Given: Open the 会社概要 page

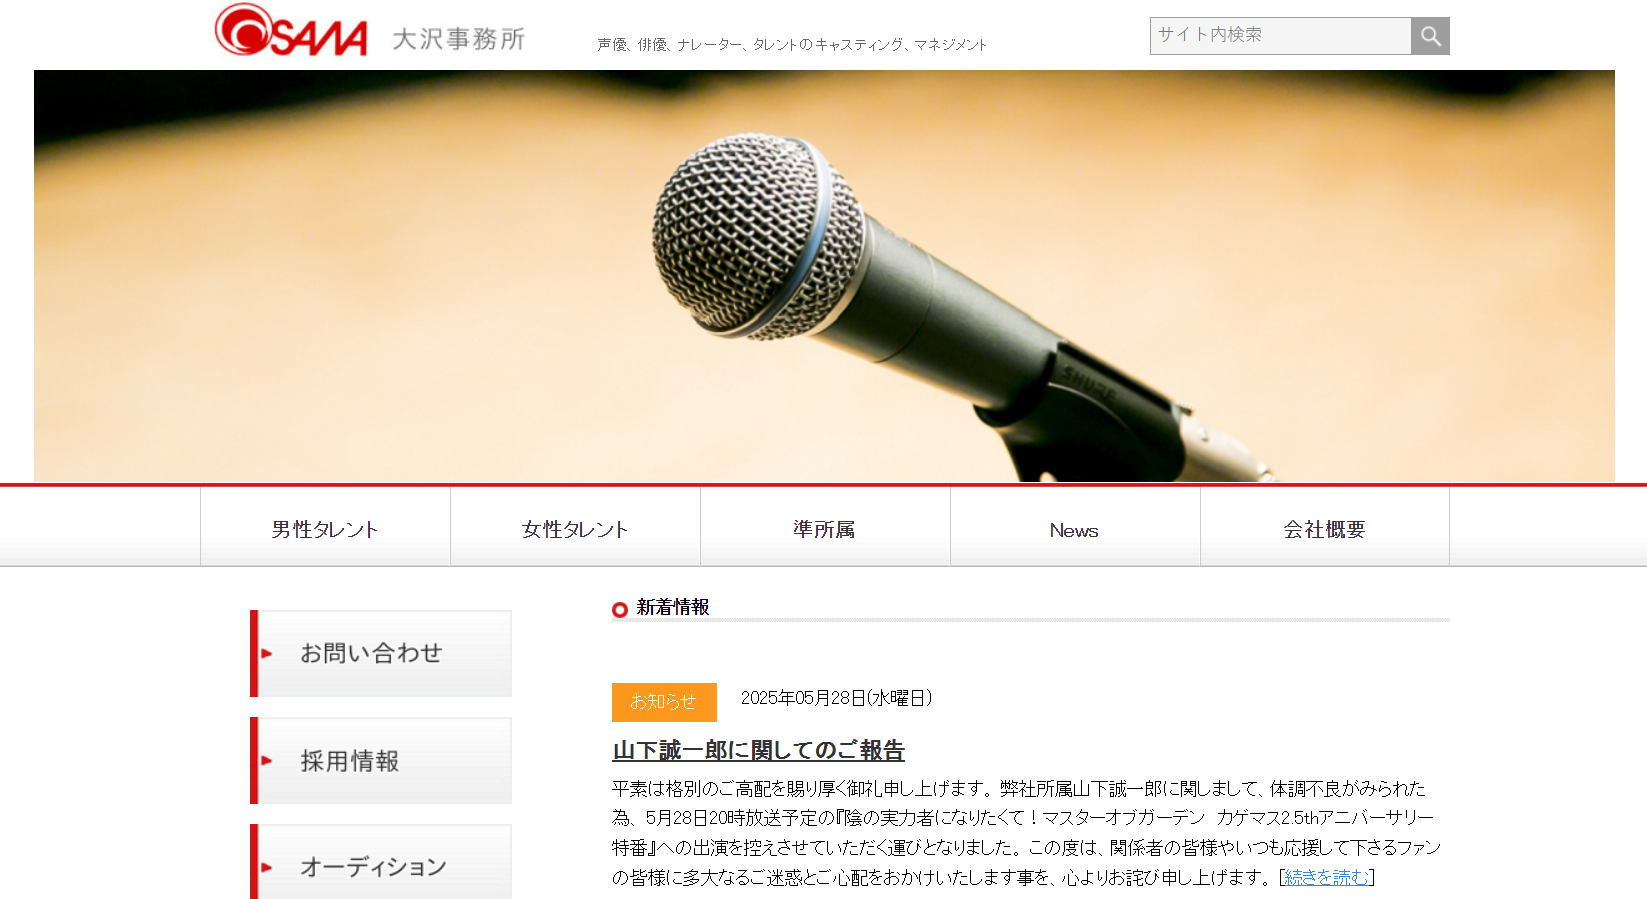Looking at the screenshot, I should pos(1325,527).
